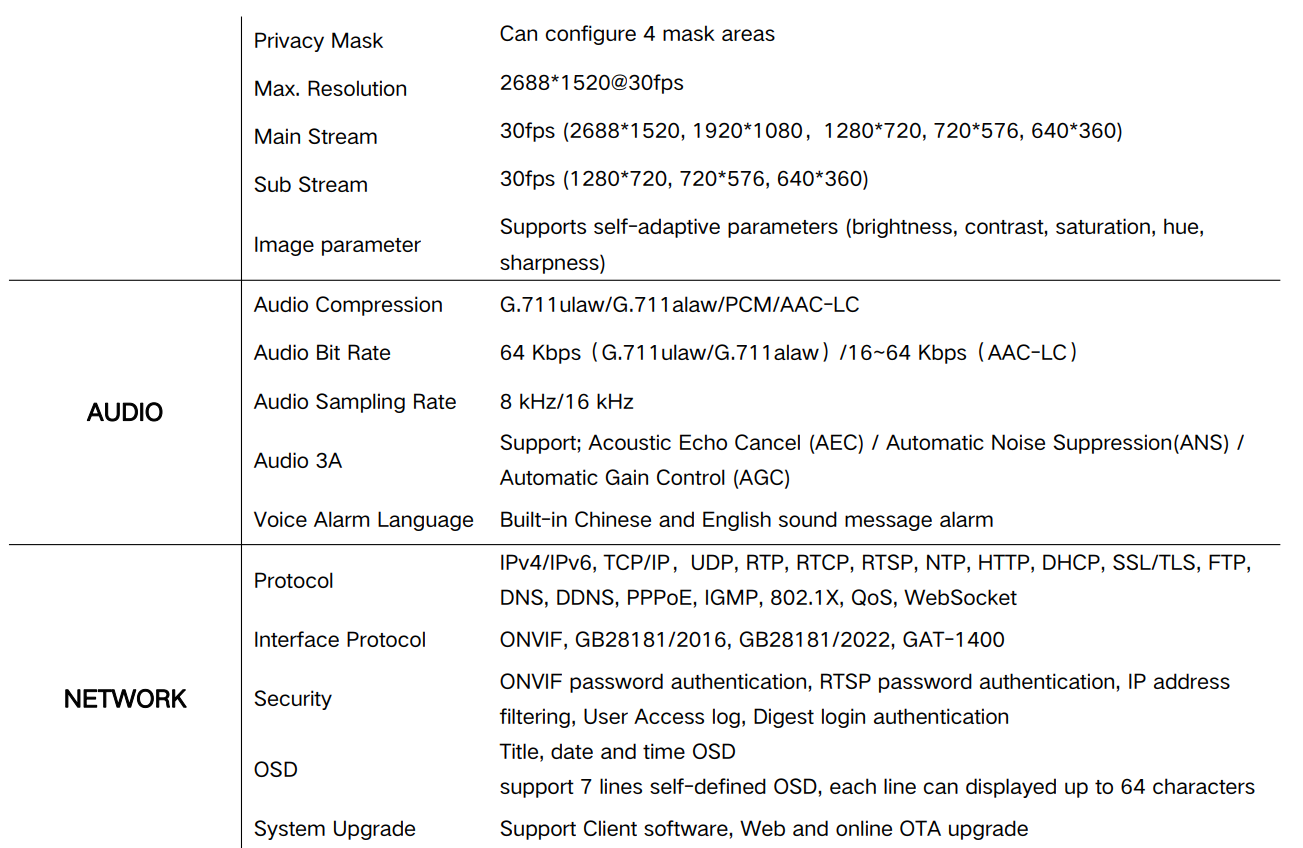The width and height of the screenshot is (1303, 848).
Task: Click the Max. Resolution label
Action: click(x=330, y=89)
